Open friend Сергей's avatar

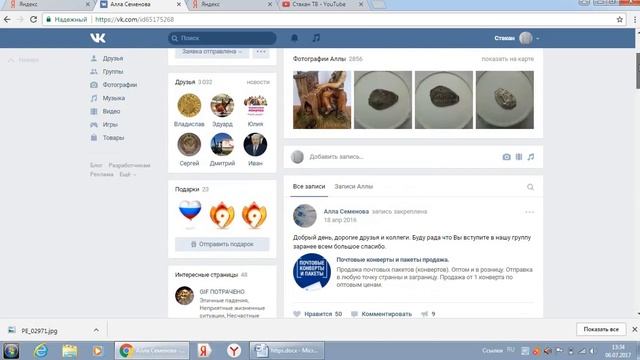click(189, 144)
